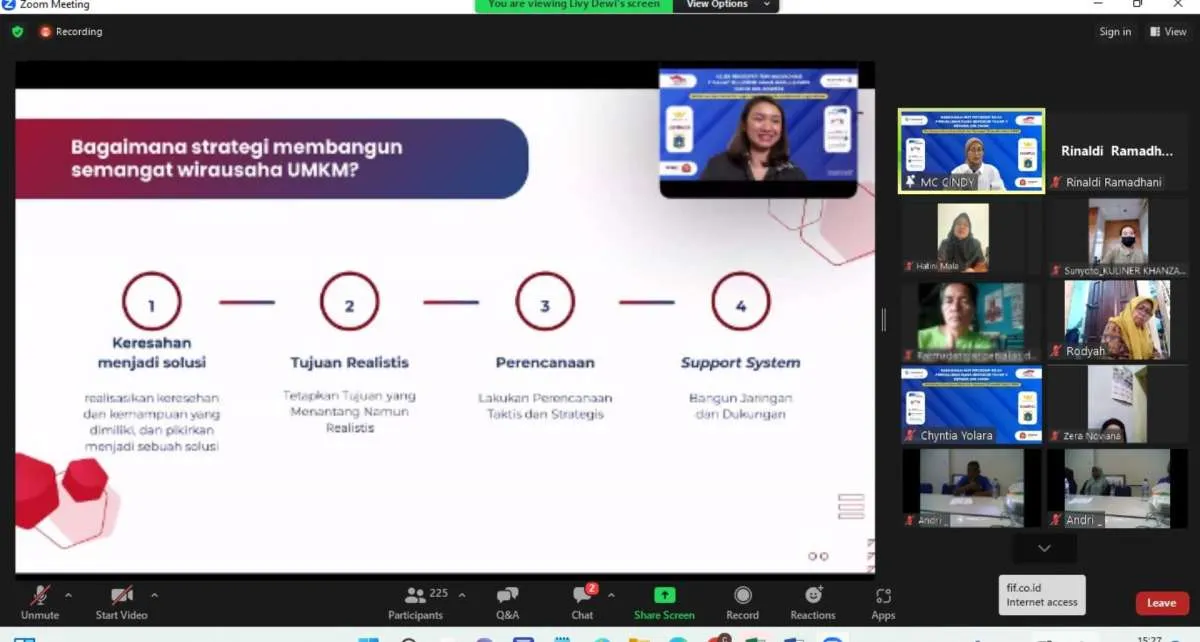Viewport: 1200px width, 642px height.
Task: Open the View menu at top right
Action: point(1168,31)
